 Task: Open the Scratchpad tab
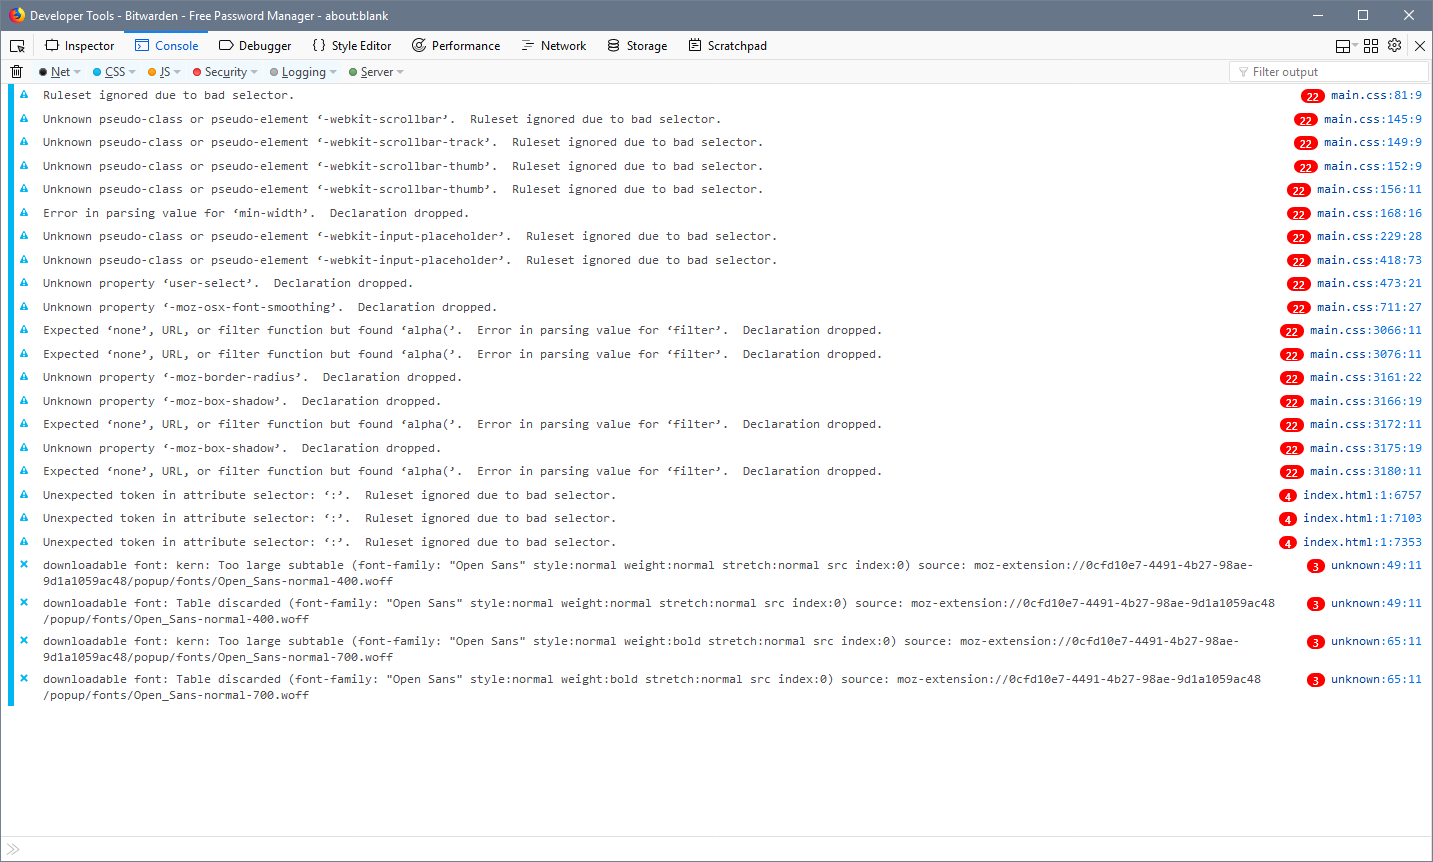click(728, 45)
